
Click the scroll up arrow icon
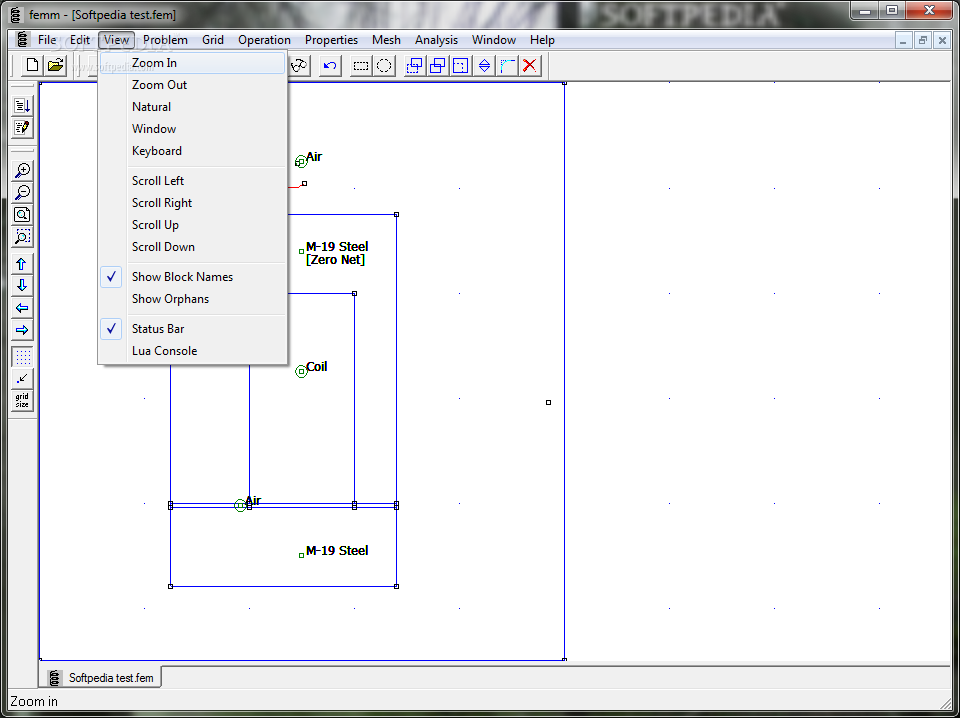coord(22,264)
